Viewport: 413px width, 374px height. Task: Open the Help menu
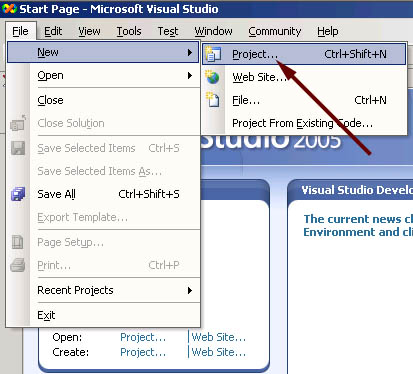click(x=328, y=31)
